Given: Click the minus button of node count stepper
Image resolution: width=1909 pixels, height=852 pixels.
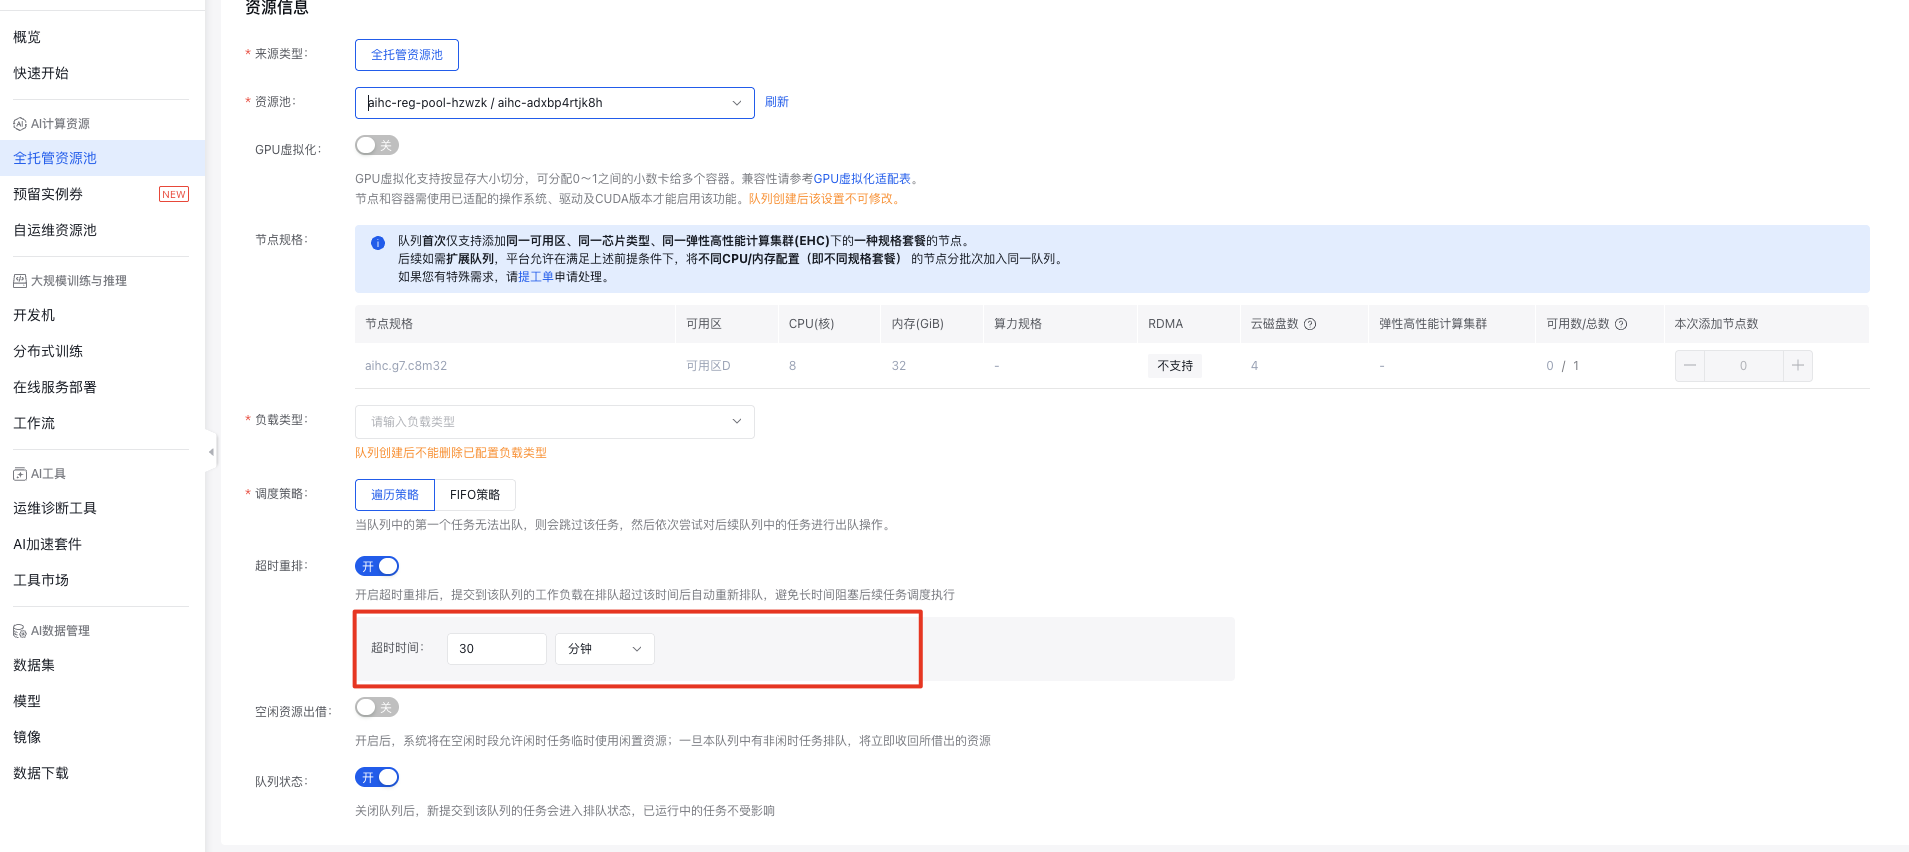Looking at the screenshot, I should coord(1690,366).
